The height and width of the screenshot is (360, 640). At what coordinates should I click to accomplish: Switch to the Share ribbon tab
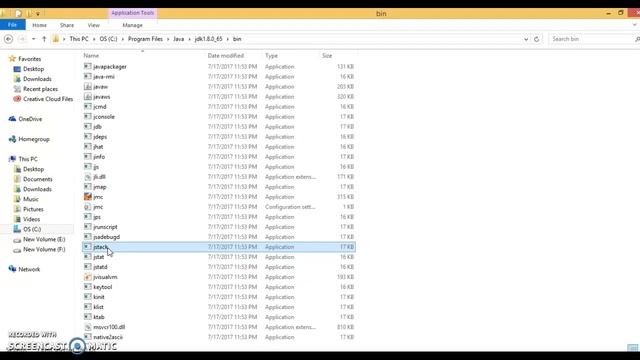pos(67,25)
